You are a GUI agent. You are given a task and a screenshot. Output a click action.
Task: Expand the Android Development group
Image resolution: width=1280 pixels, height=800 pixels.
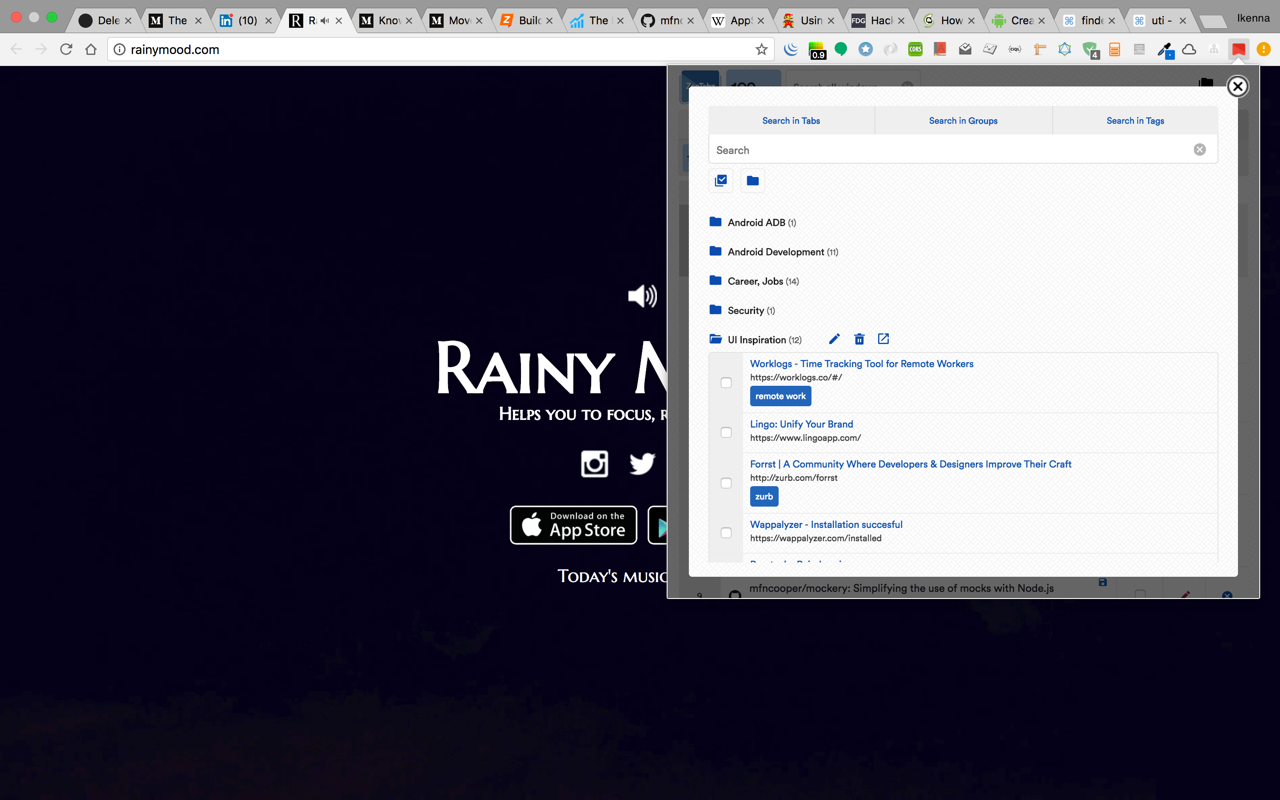coord(774,252)
